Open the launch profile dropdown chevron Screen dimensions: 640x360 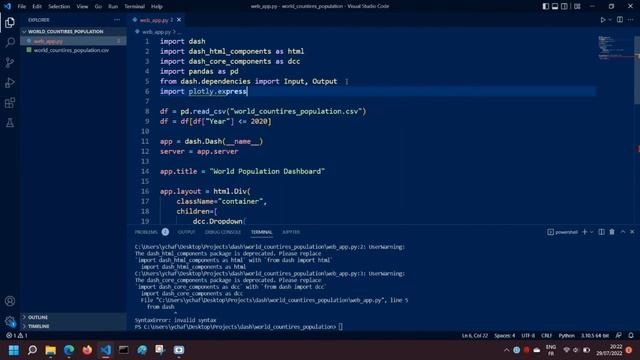tap(592, 232)
